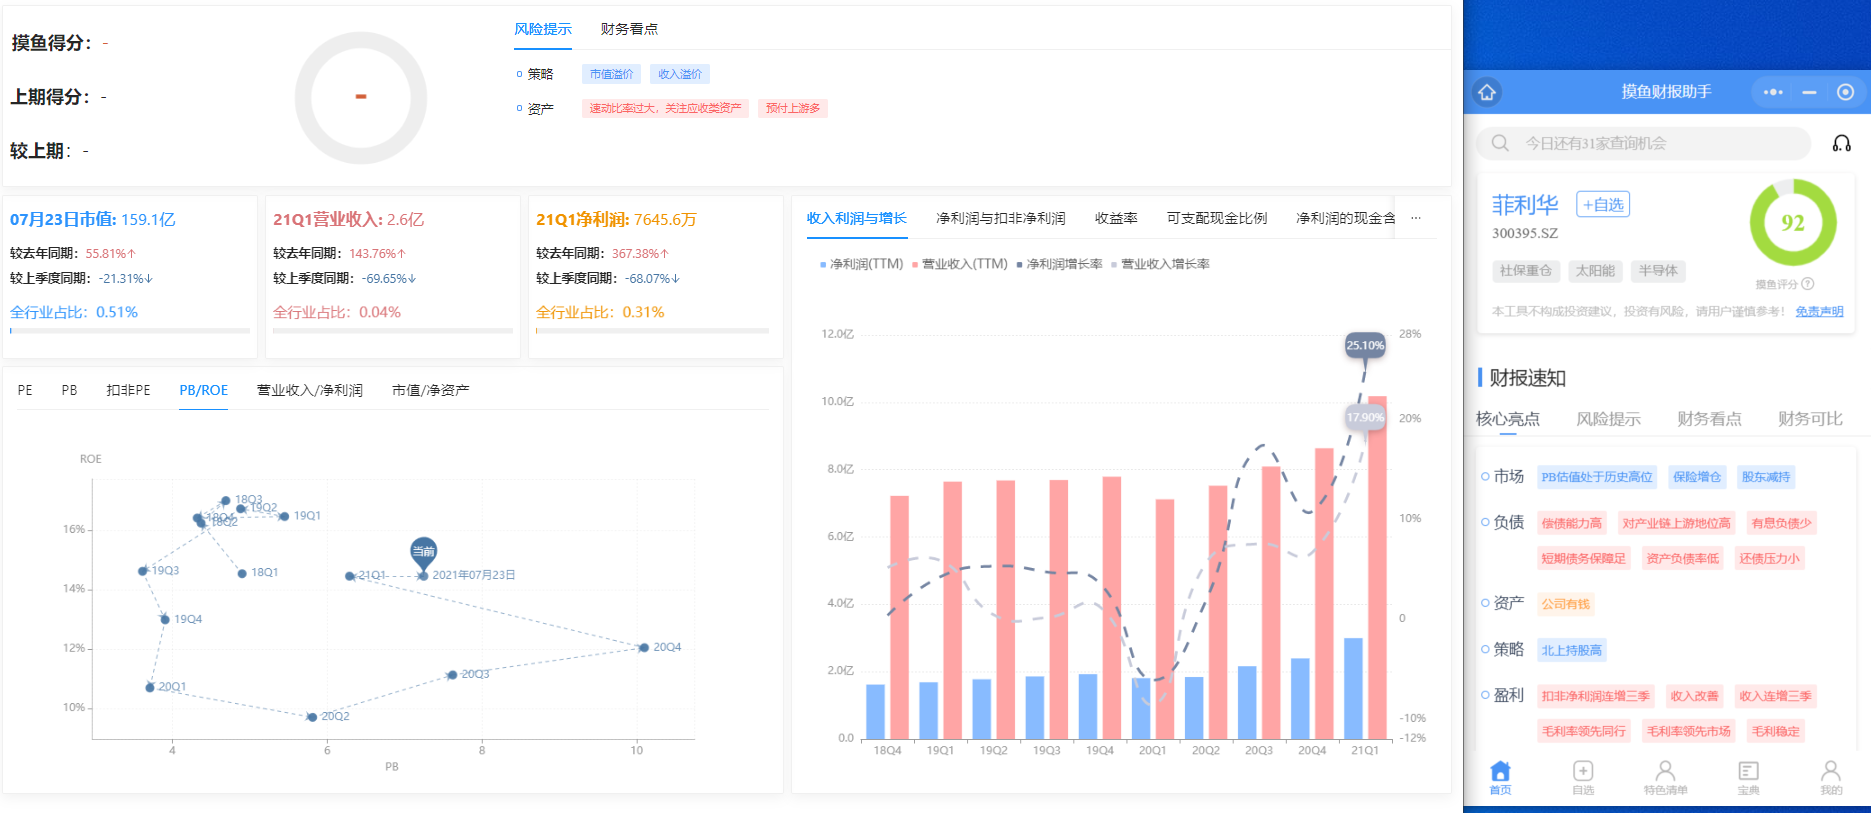Image resolution: width=1871 pixels, height=813 pixels.
Task: Open 收益率 chart tab
Action: tap(1116, 218)
